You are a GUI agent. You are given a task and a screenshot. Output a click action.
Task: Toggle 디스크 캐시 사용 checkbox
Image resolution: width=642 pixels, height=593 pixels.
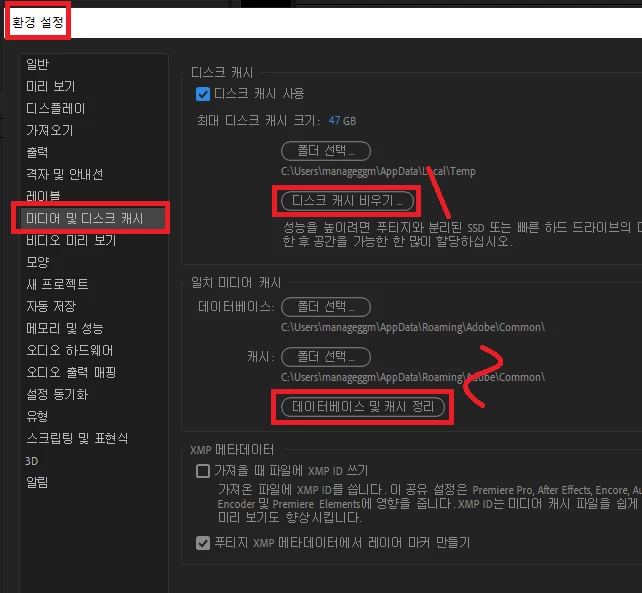tap(203, 94)
